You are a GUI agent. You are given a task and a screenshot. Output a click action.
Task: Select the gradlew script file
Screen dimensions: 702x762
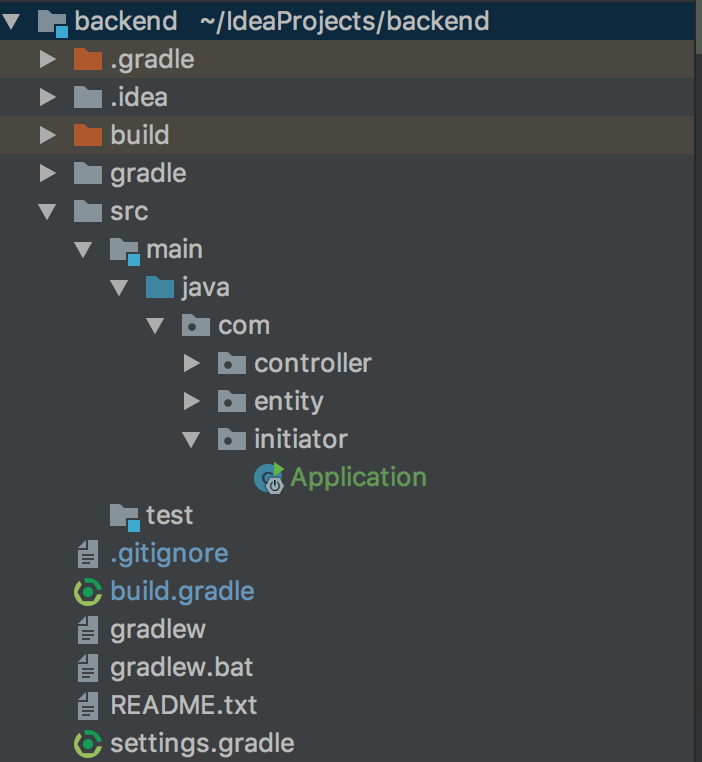(158, 630)
